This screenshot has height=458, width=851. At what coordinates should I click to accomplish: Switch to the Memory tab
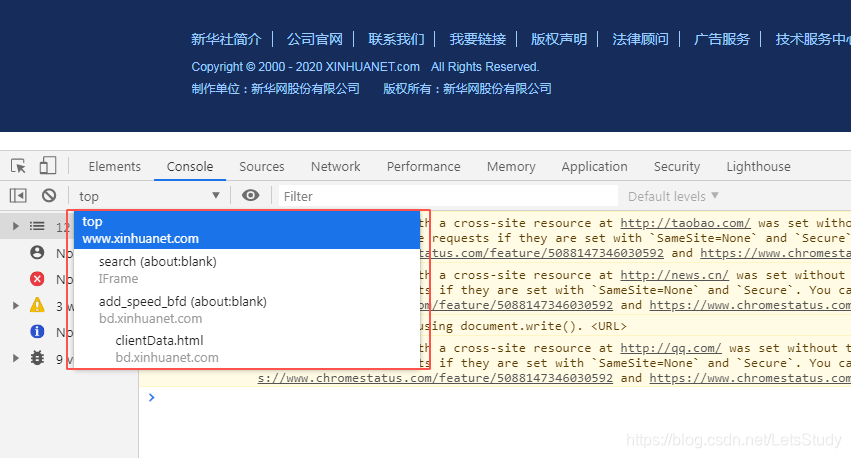[x=511, y=167]
